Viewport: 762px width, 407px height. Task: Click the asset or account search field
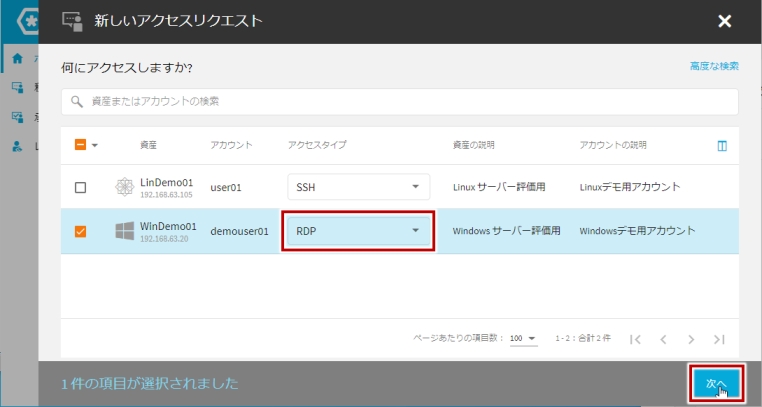(x=399, y=102)
